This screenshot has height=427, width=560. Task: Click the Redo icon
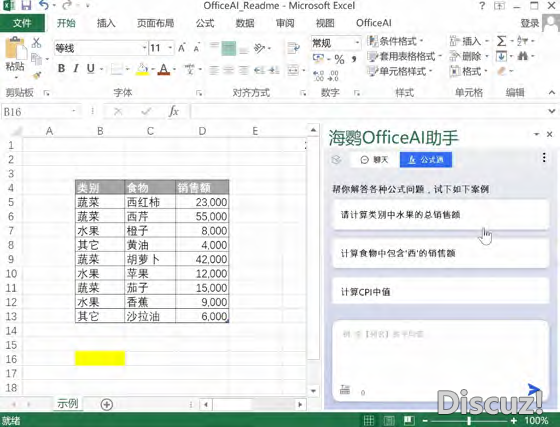point(68,5)
